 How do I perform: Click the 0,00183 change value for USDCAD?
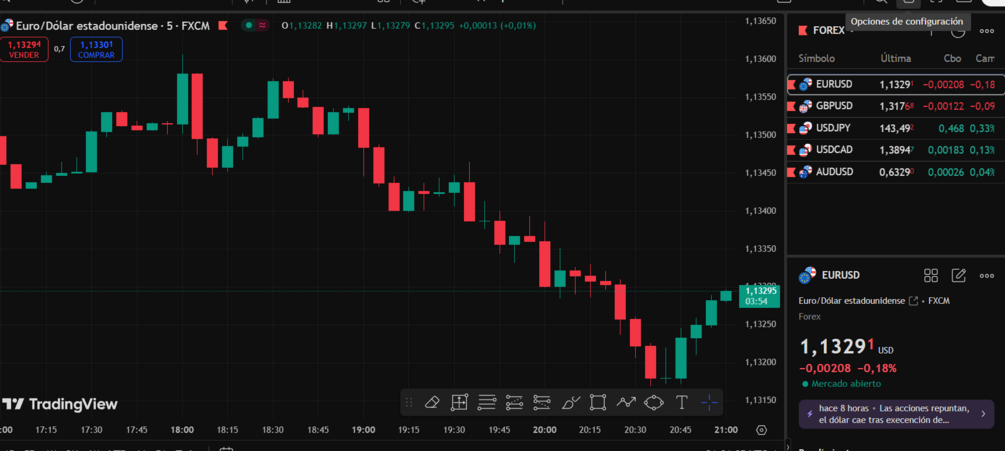(x=946, y=150)
